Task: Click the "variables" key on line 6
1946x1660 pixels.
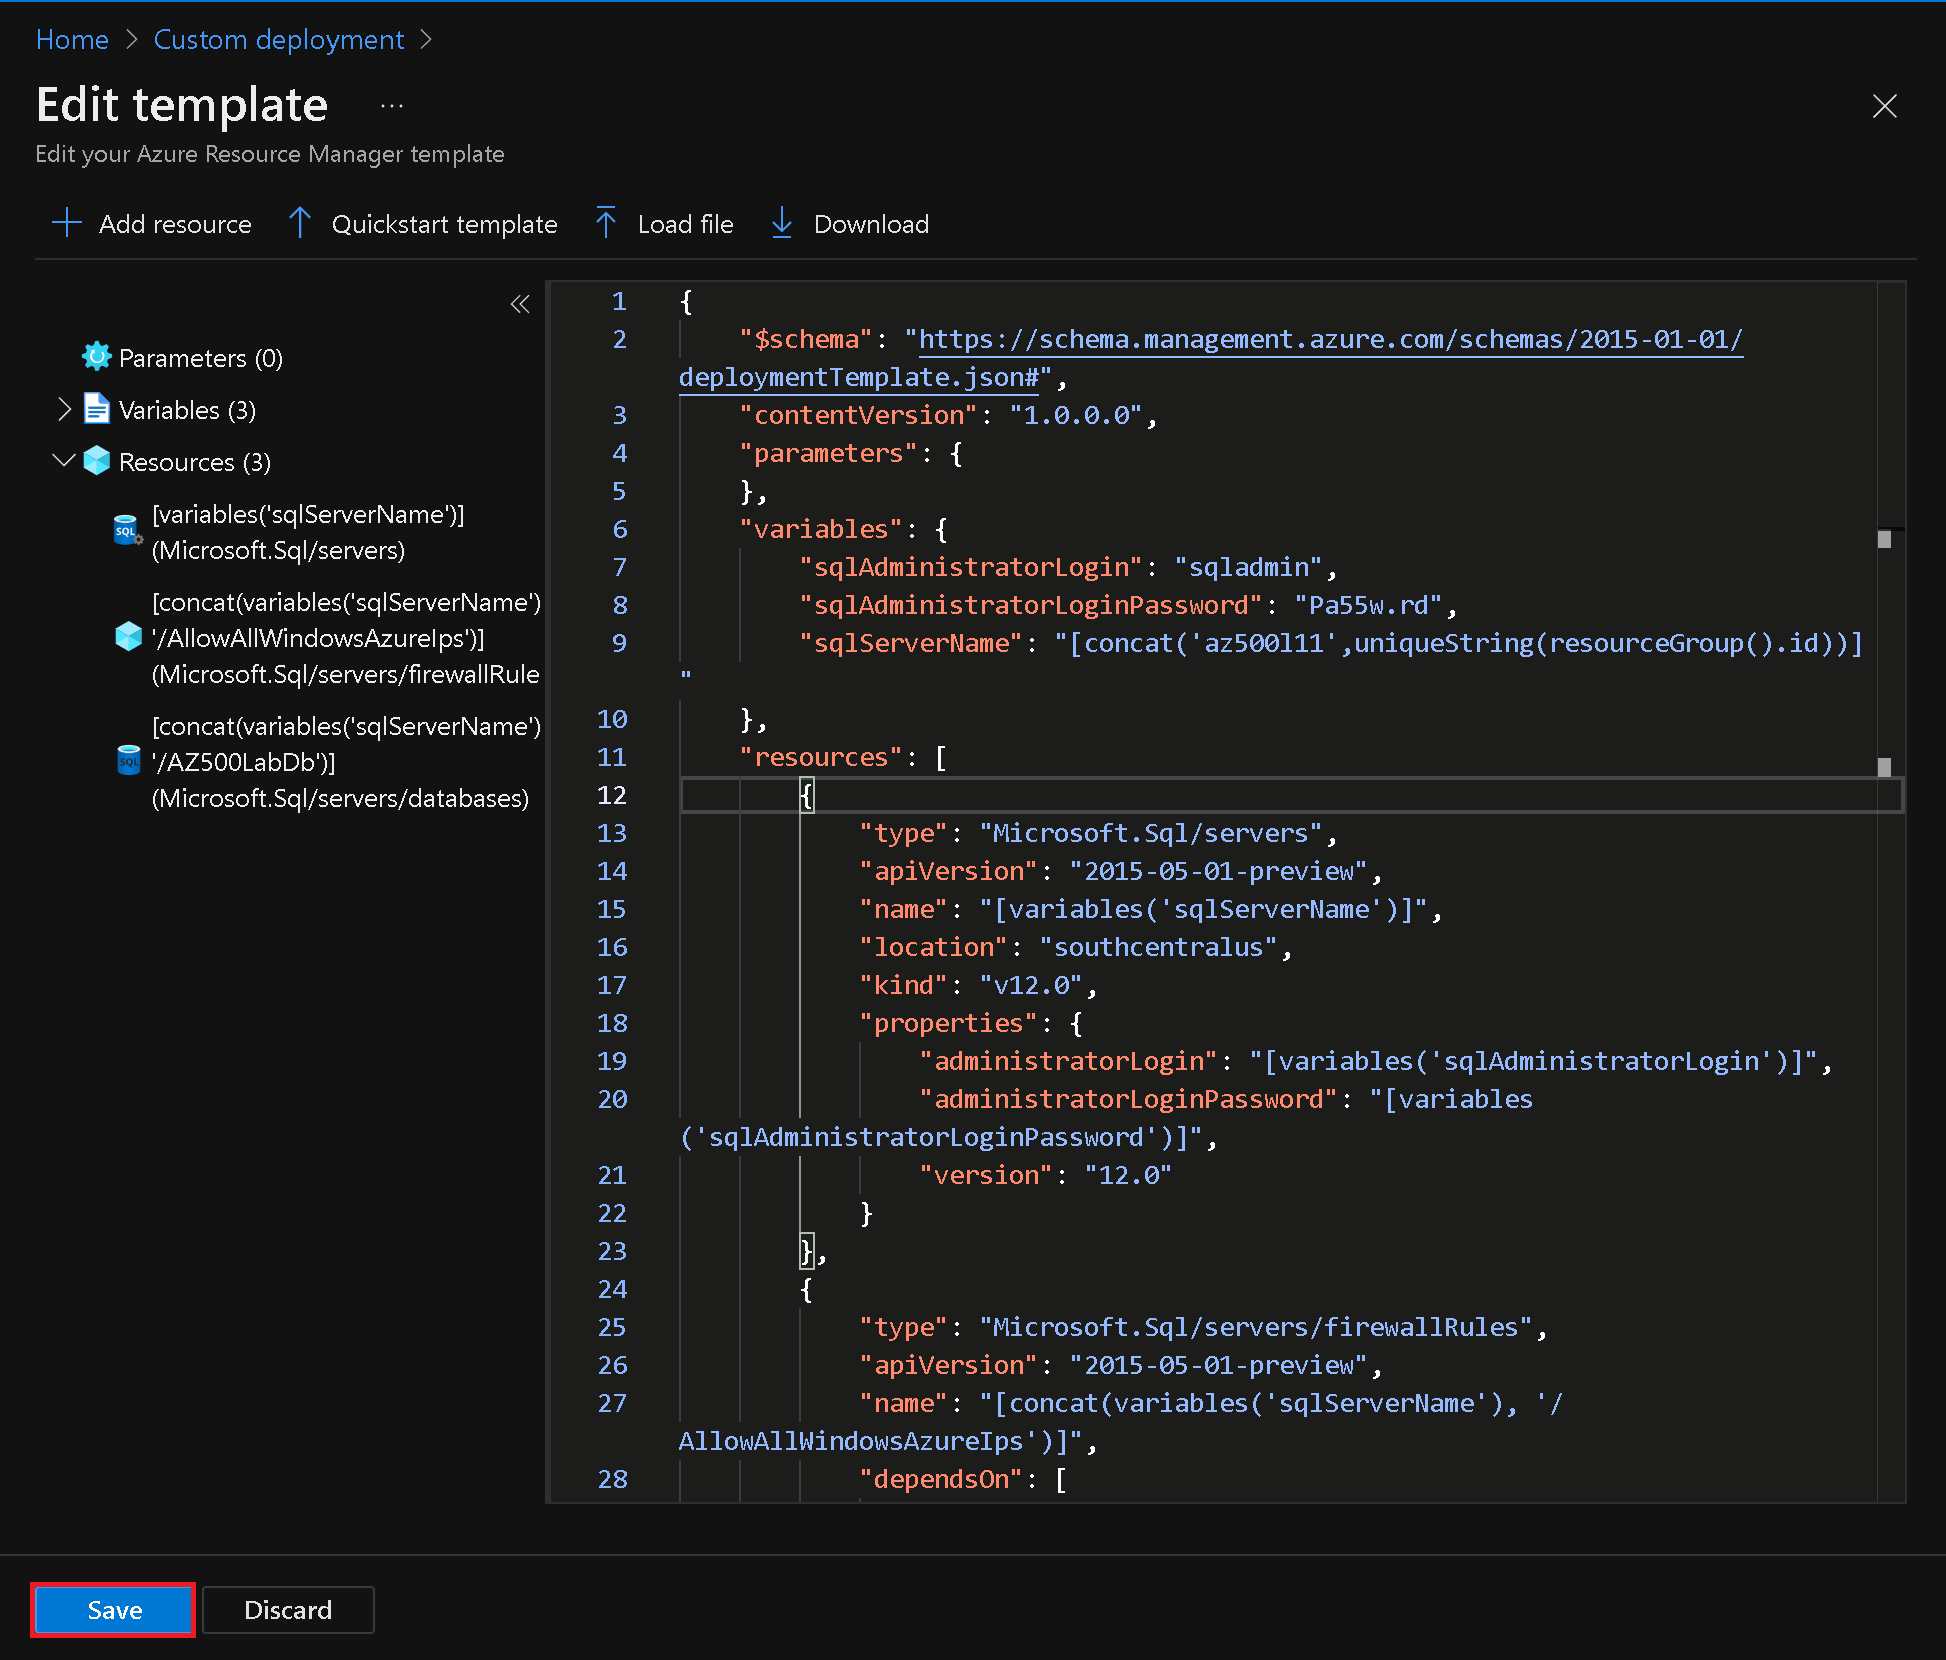Action: [821, 529]
